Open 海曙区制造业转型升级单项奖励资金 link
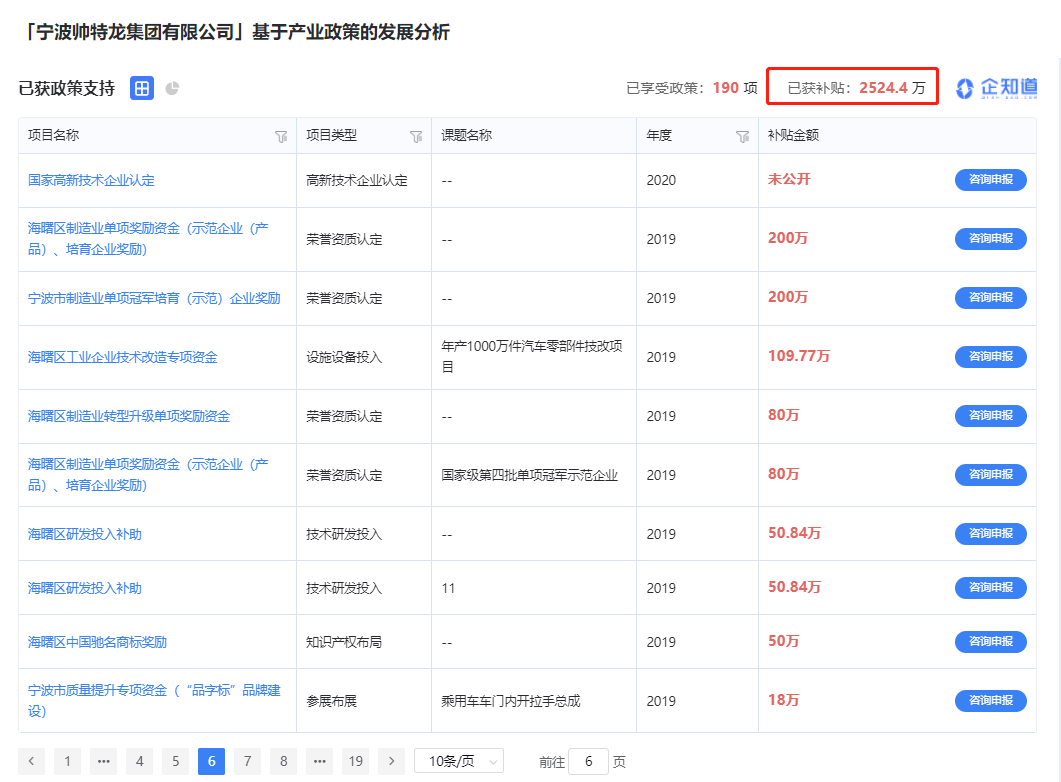The image size is (1061, 782). (129, 416)
